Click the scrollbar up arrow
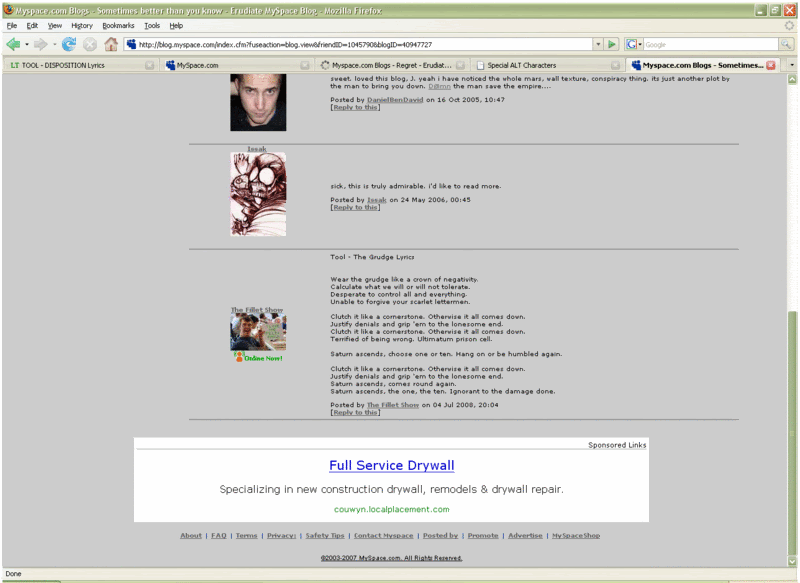The height and width of the screenshot is (583, 800). pyautogui.click(x=792, y=79)
